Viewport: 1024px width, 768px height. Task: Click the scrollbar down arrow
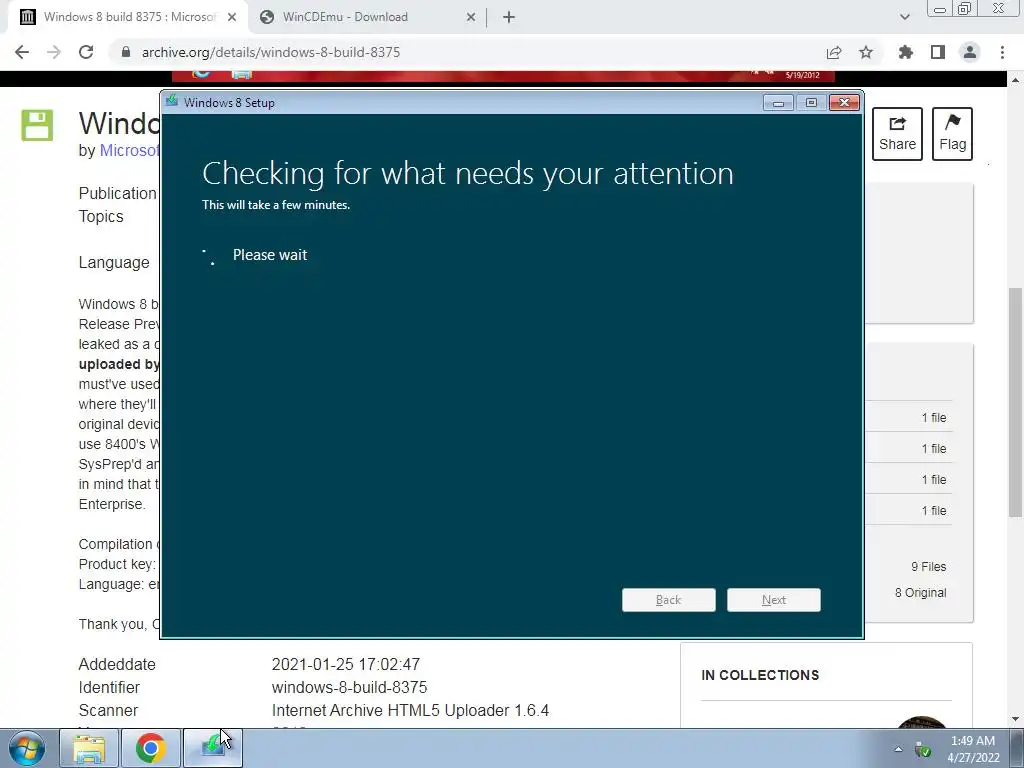pyautogui.click(x=1015, y=719)
